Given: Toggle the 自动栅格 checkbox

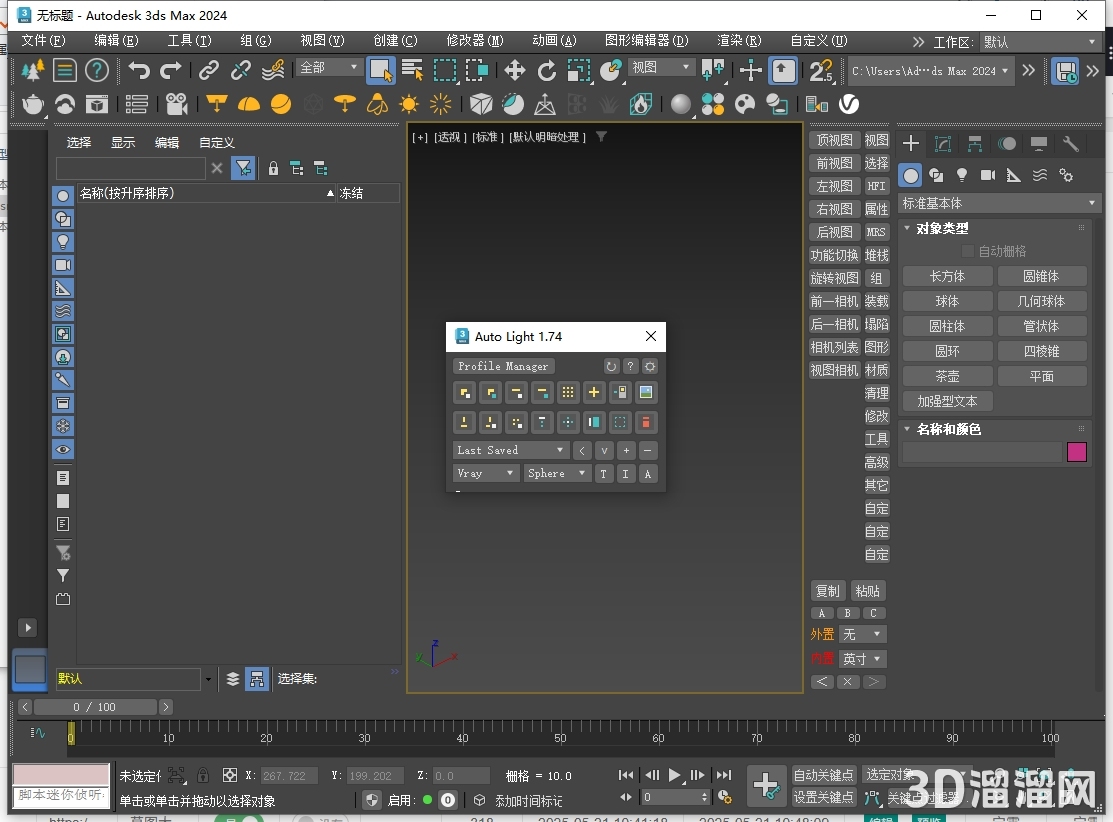Looking at the screenshot, I should coord(967,251).
